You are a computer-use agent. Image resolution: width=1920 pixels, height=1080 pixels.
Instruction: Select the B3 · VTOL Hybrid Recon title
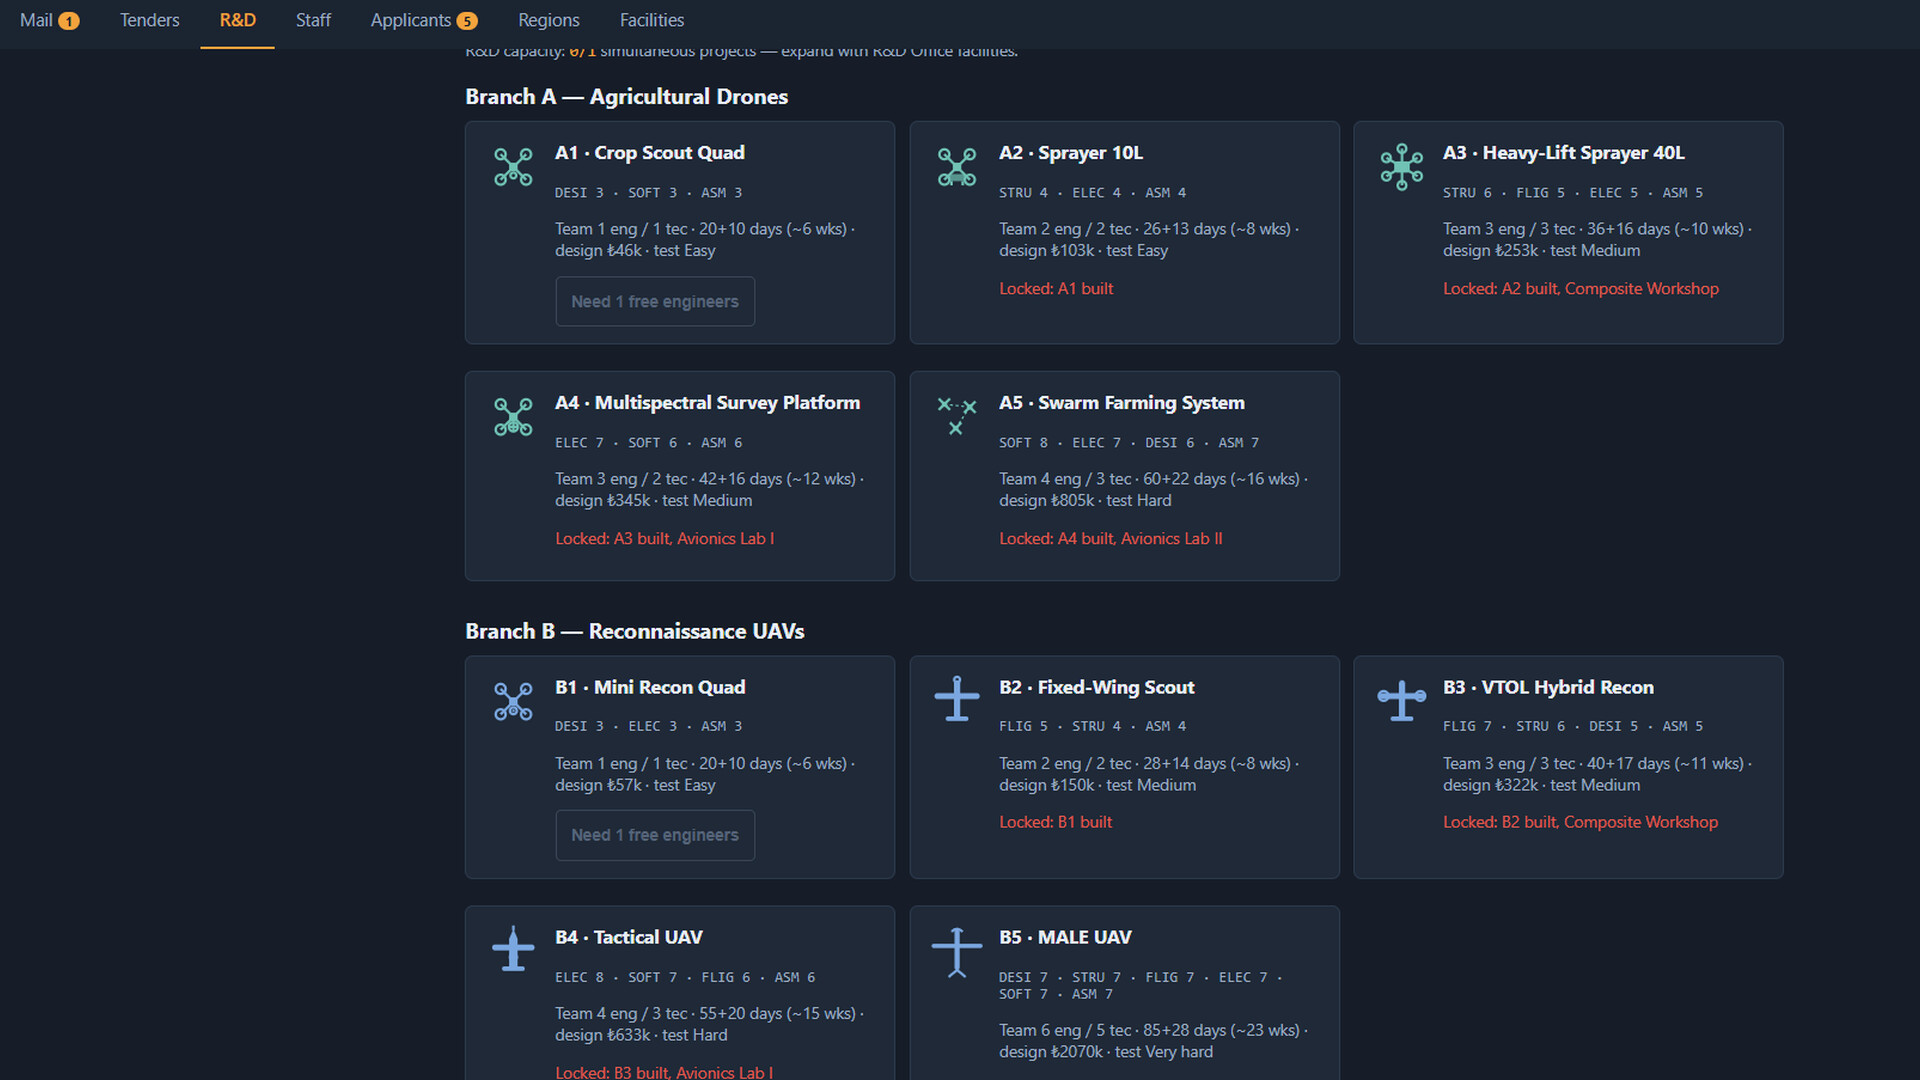[1549, 687]
